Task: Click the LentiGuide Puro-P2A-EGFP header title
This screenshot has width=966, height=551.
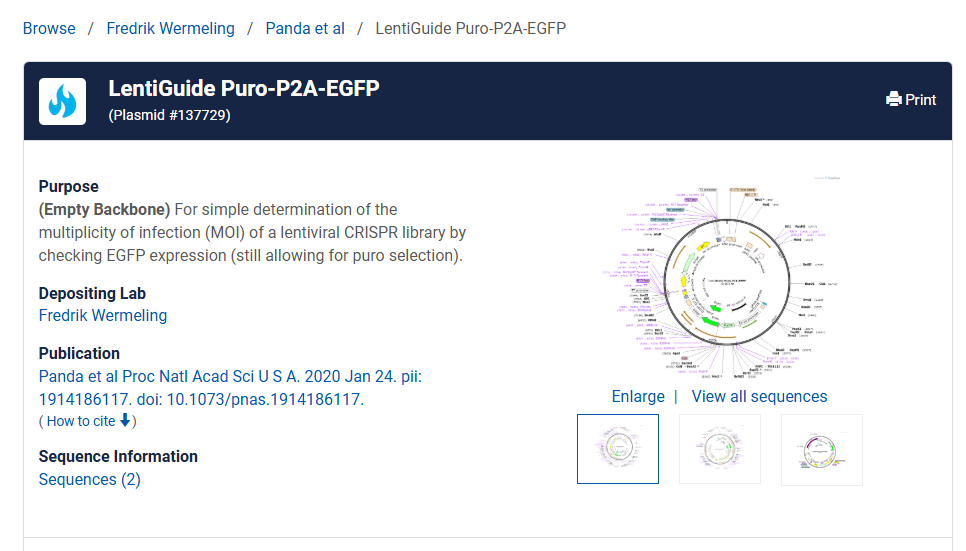Action: click(x=244, y=89)
